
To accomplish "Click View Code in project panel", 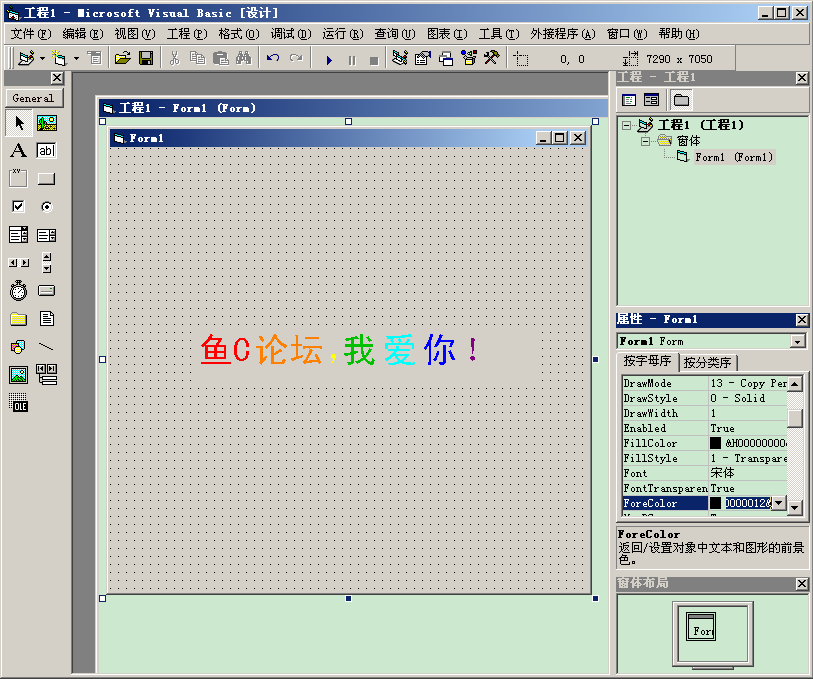I will pyautogui.click(x=629, y=100).
